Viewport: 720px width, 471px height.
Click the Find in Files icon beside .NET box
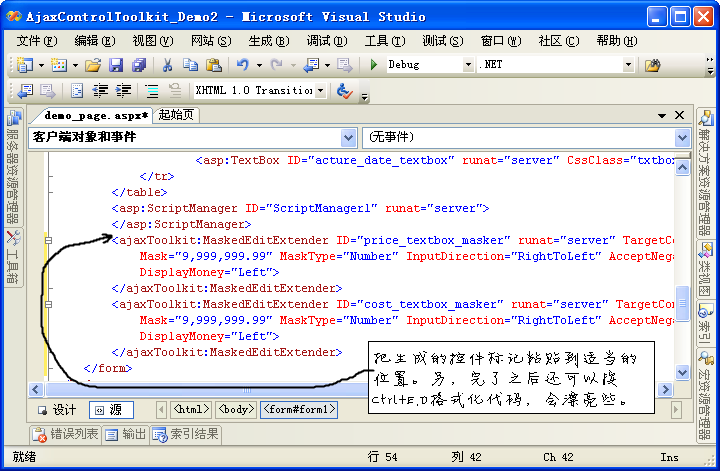coord(652,65)
